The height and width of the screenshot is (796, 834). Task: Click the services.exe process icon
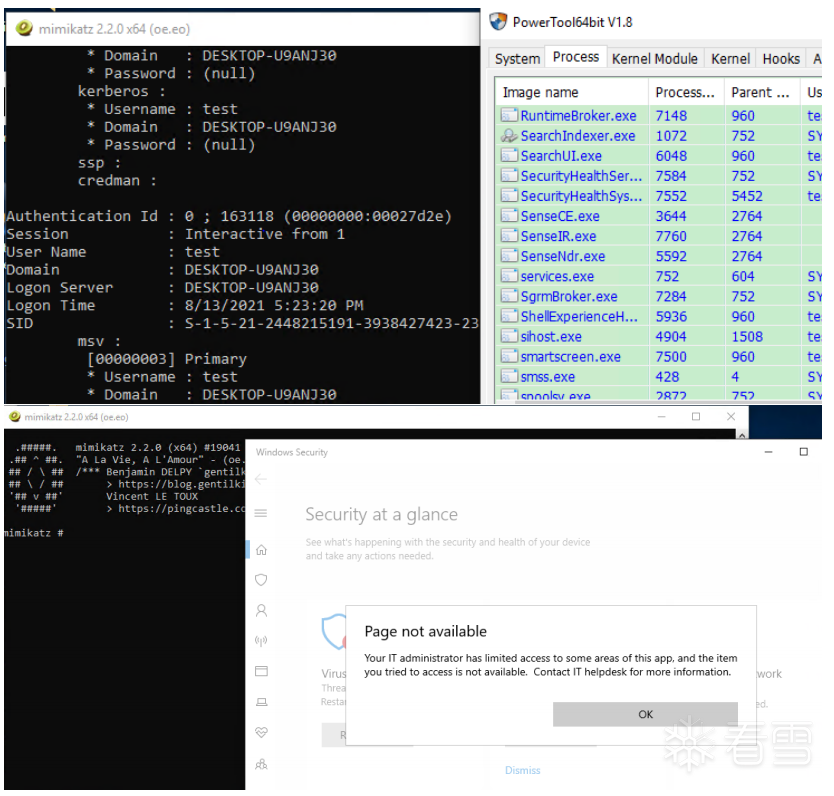point(509,276)
